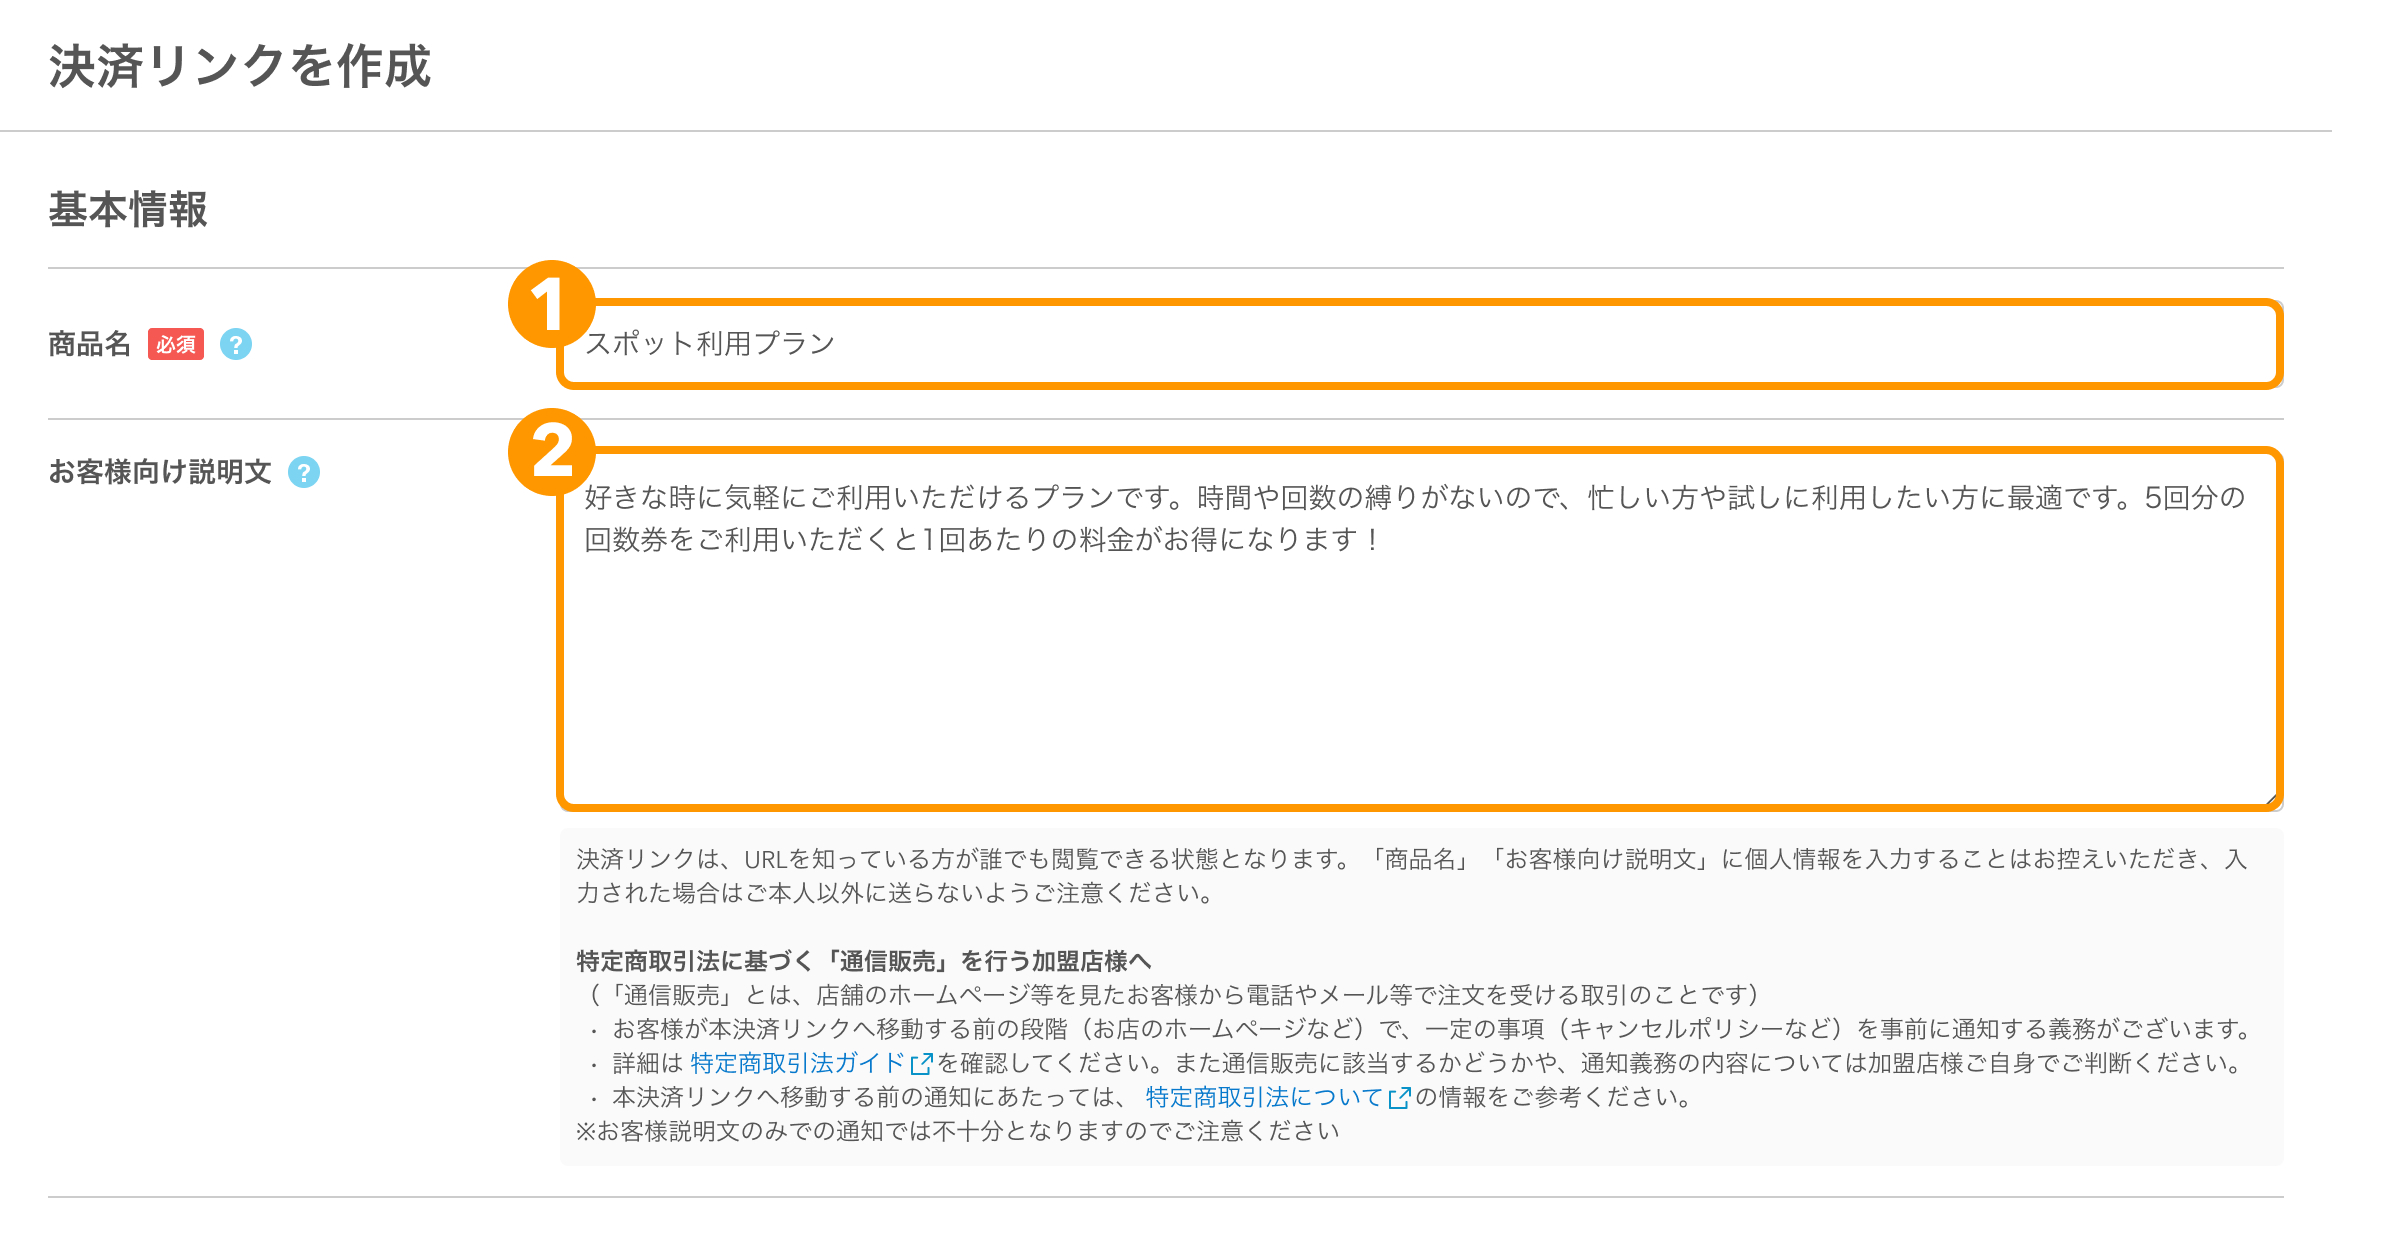Click the red 必須 required badge

pyautogui.click(x=176, y=344)
